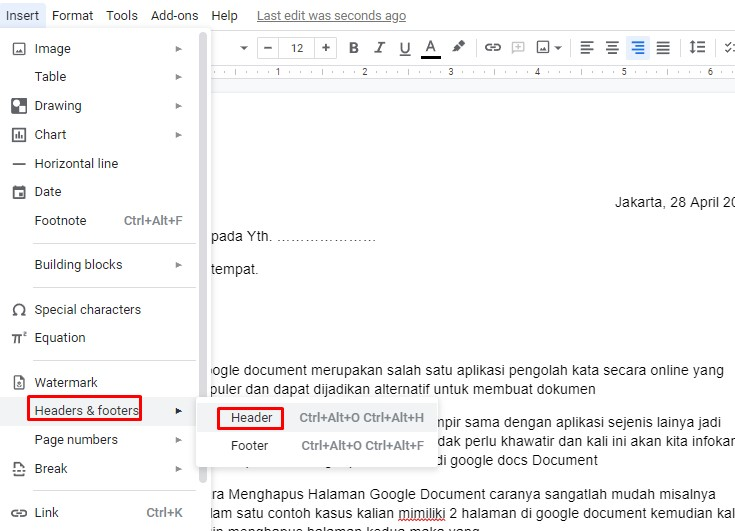Image resolution: width=735 pixels, height=531 pixels.
Task: Click the checklist toolbar icon
Action: 729,47
